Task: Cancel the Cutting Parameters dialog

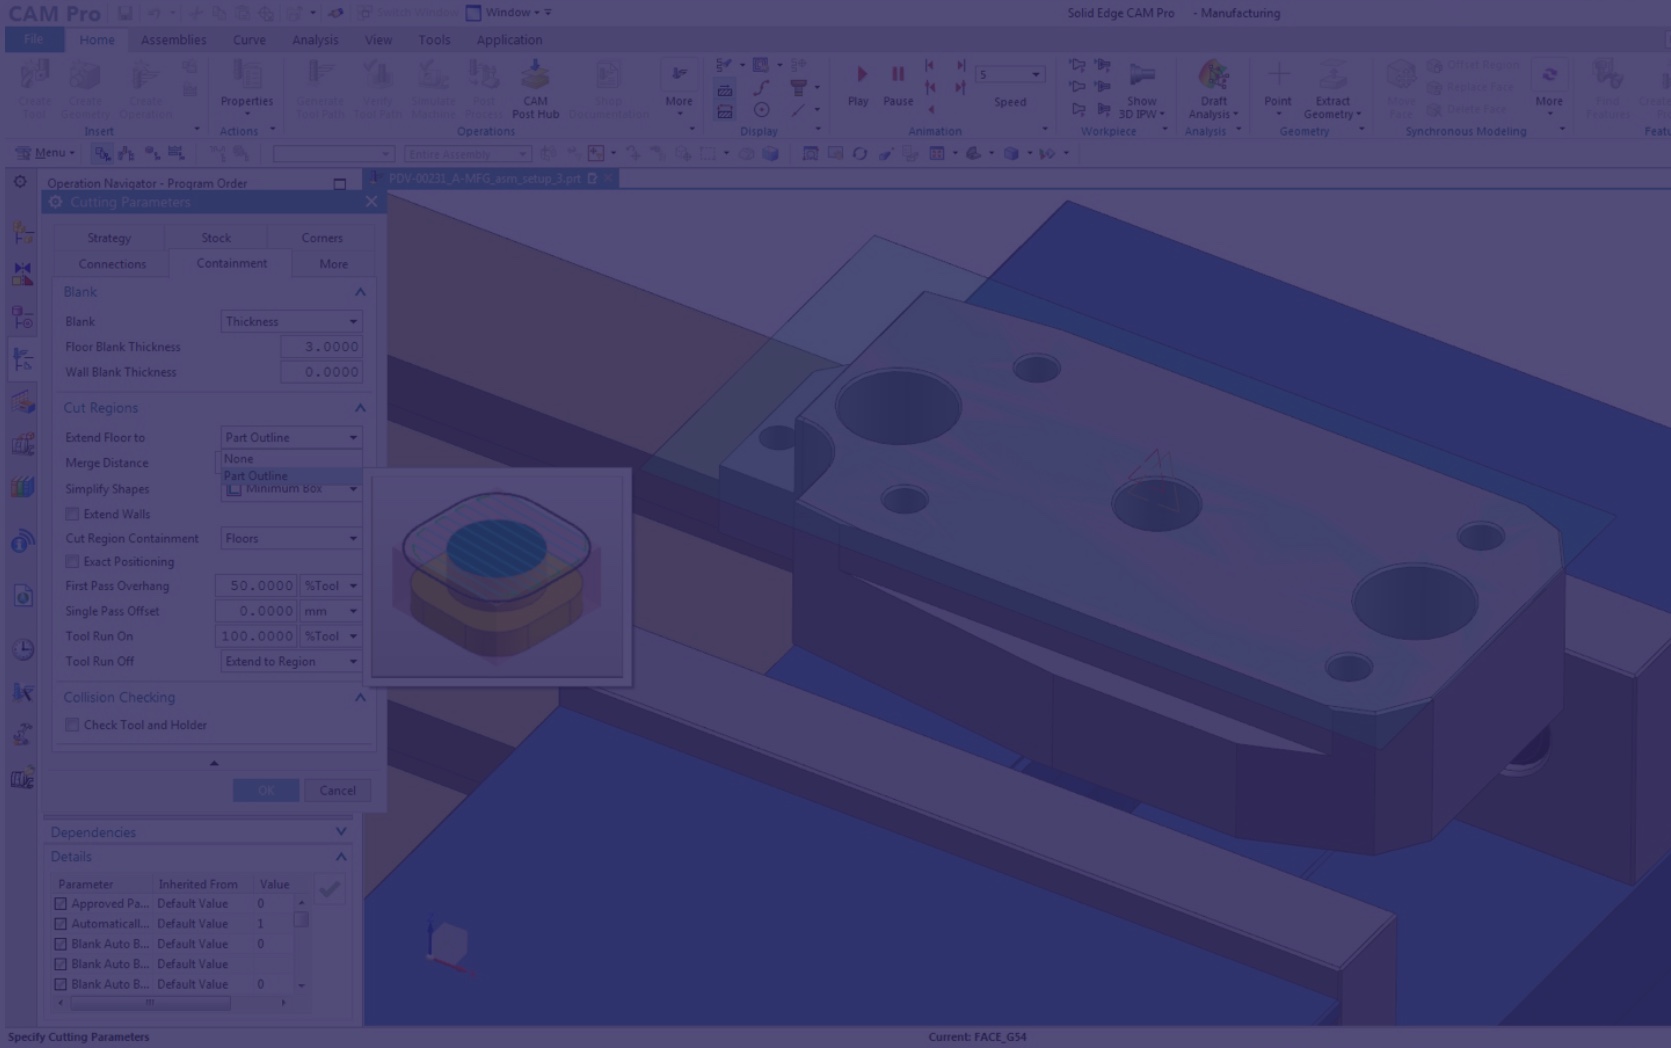Action: [x=337, y=791]
